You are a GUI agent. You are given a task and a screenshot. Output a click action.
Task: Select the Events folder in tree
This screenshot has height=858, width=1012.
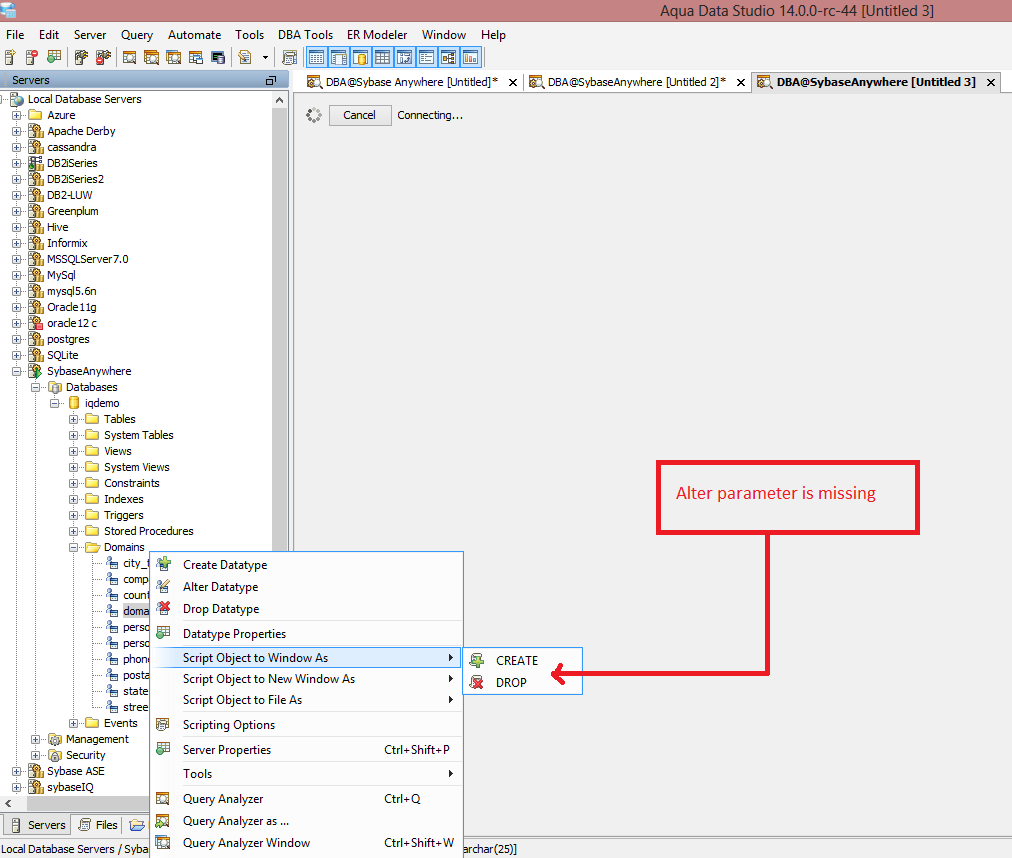pos(121,723)
